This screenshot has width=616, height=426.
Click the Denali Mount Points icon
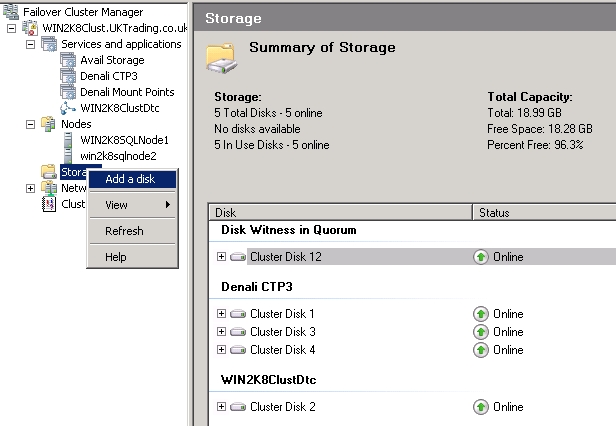pyautogui.click(x=68, y=92)
